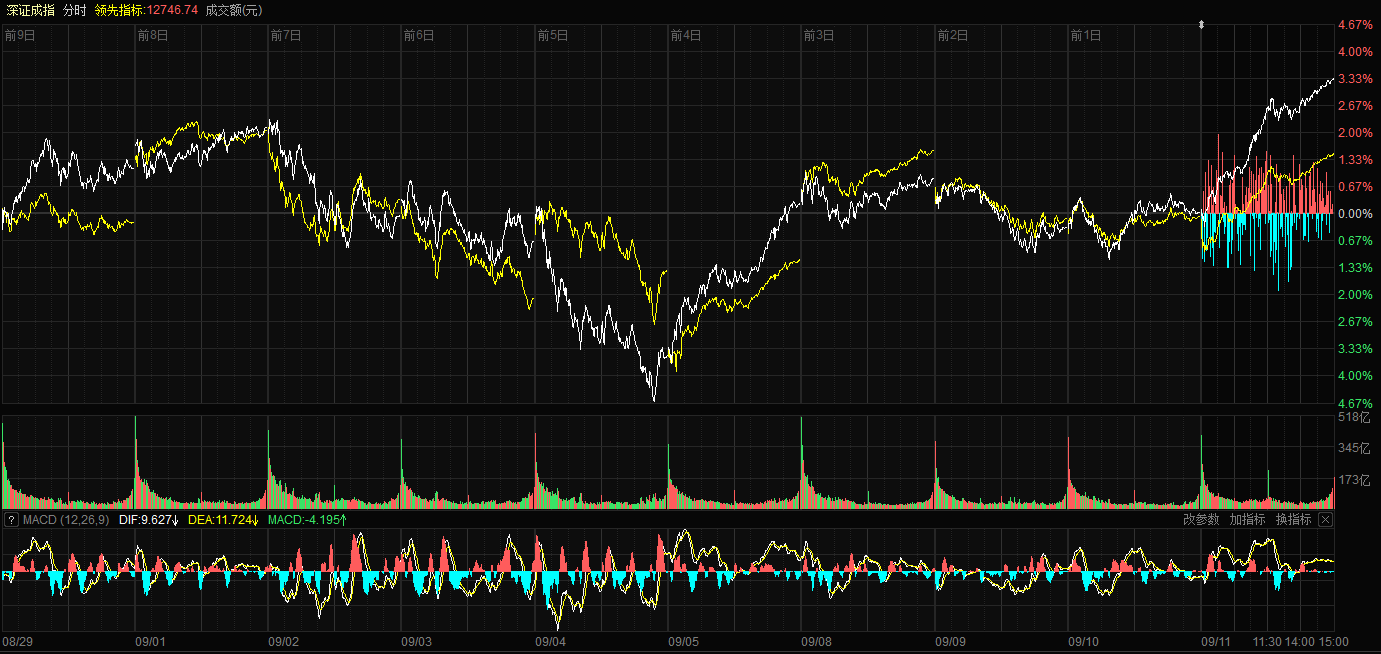Click the 09/04 date on the time axis
The image size is (1381, 654).
tap(551, 642)
